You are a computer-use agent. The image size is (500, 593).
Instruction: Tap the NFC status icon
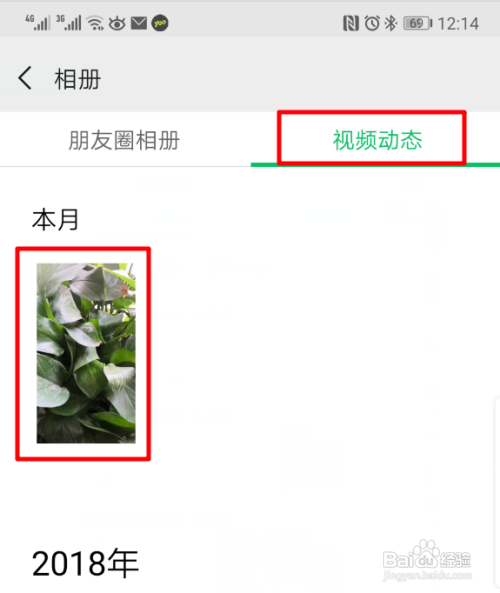pos(351,23)
